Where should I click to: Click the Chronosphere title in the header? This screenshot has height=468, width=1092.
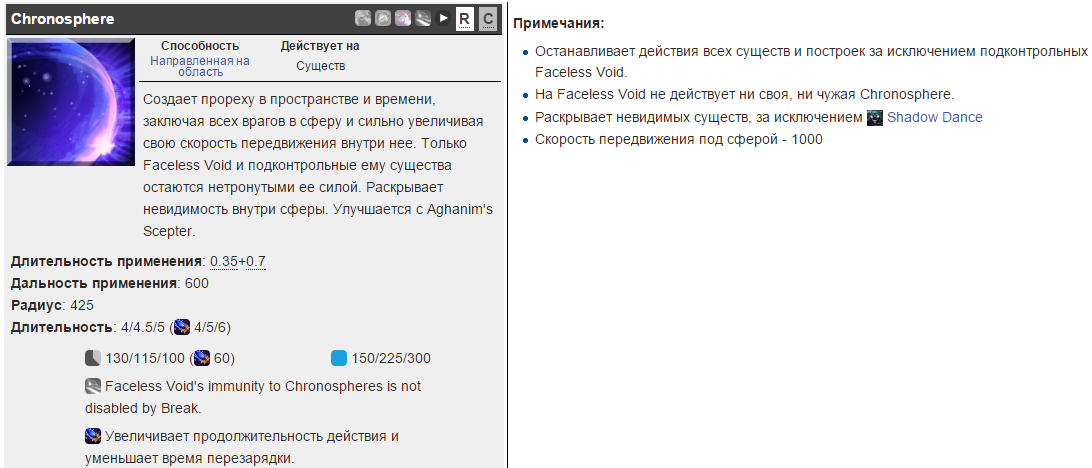[x=62, y=19]
